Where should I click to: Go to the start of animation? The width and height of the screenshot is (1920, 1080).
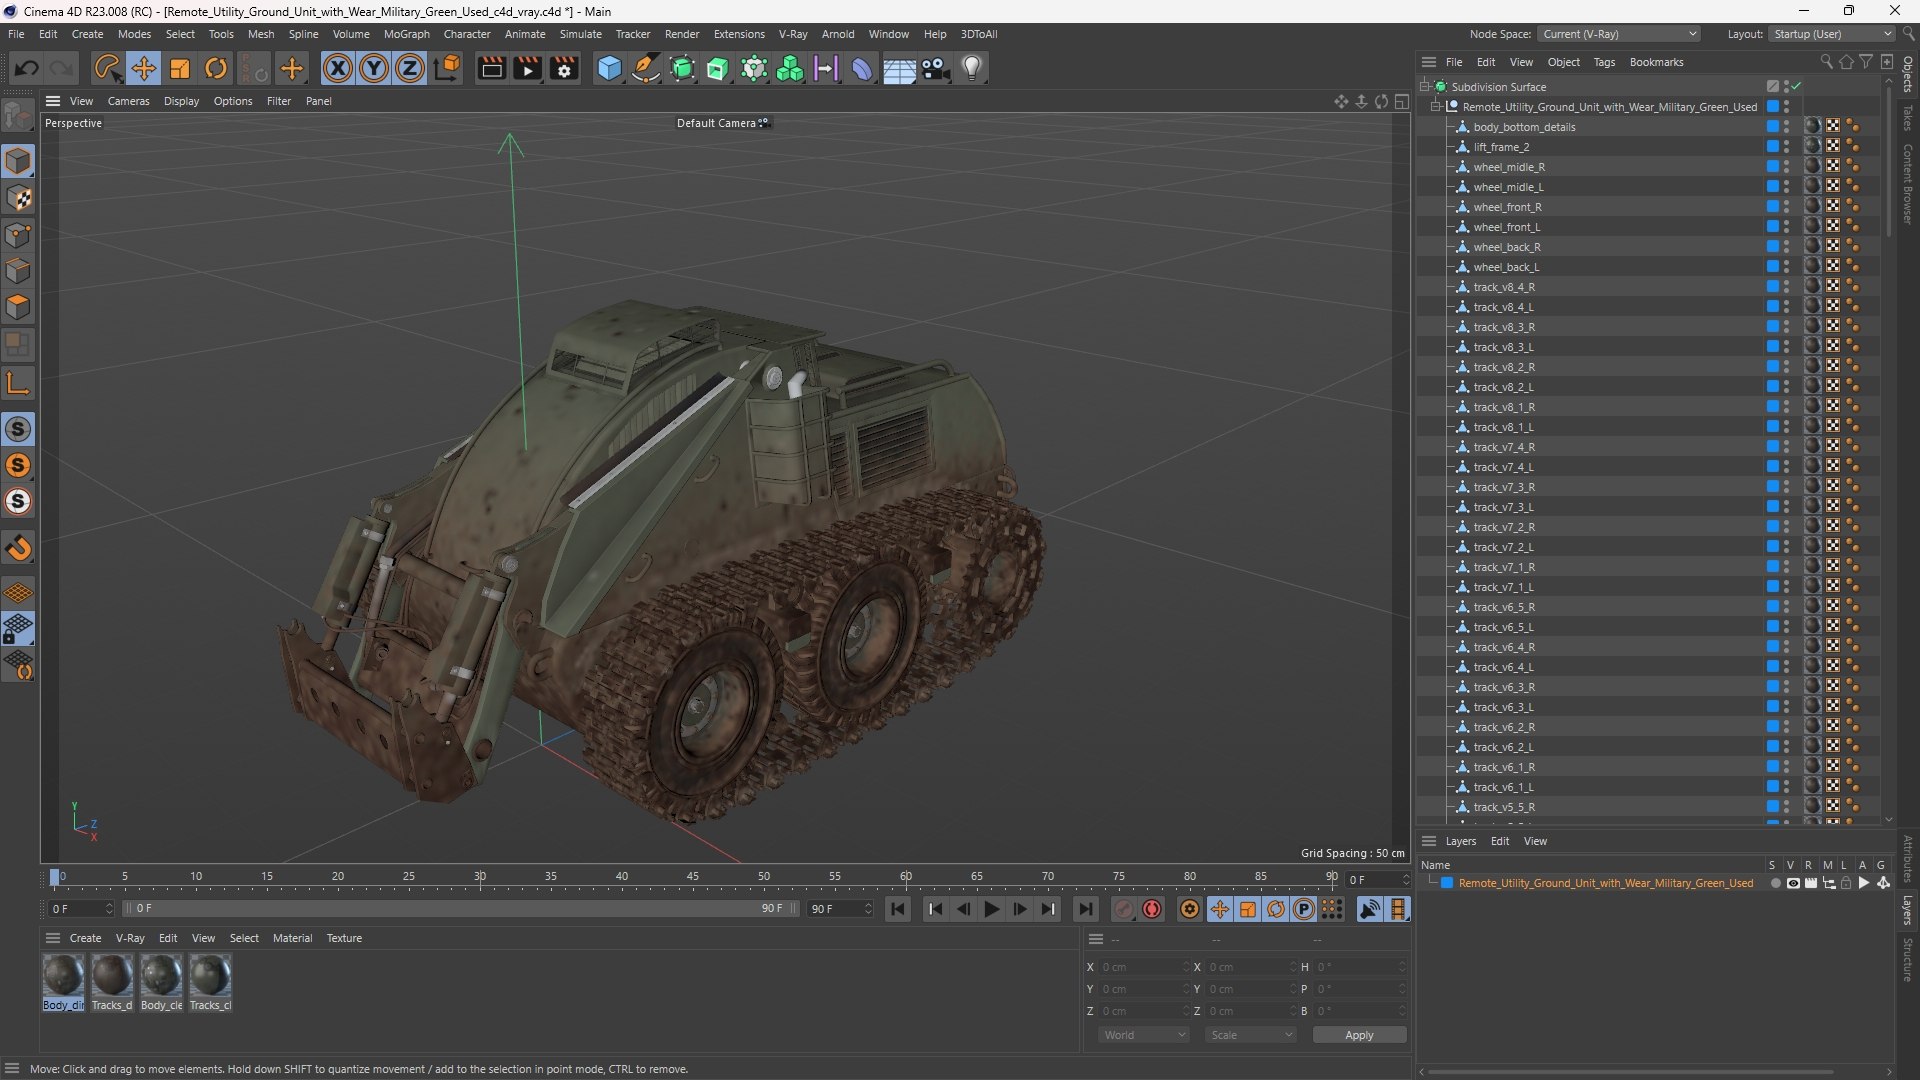tap(898, 909)
